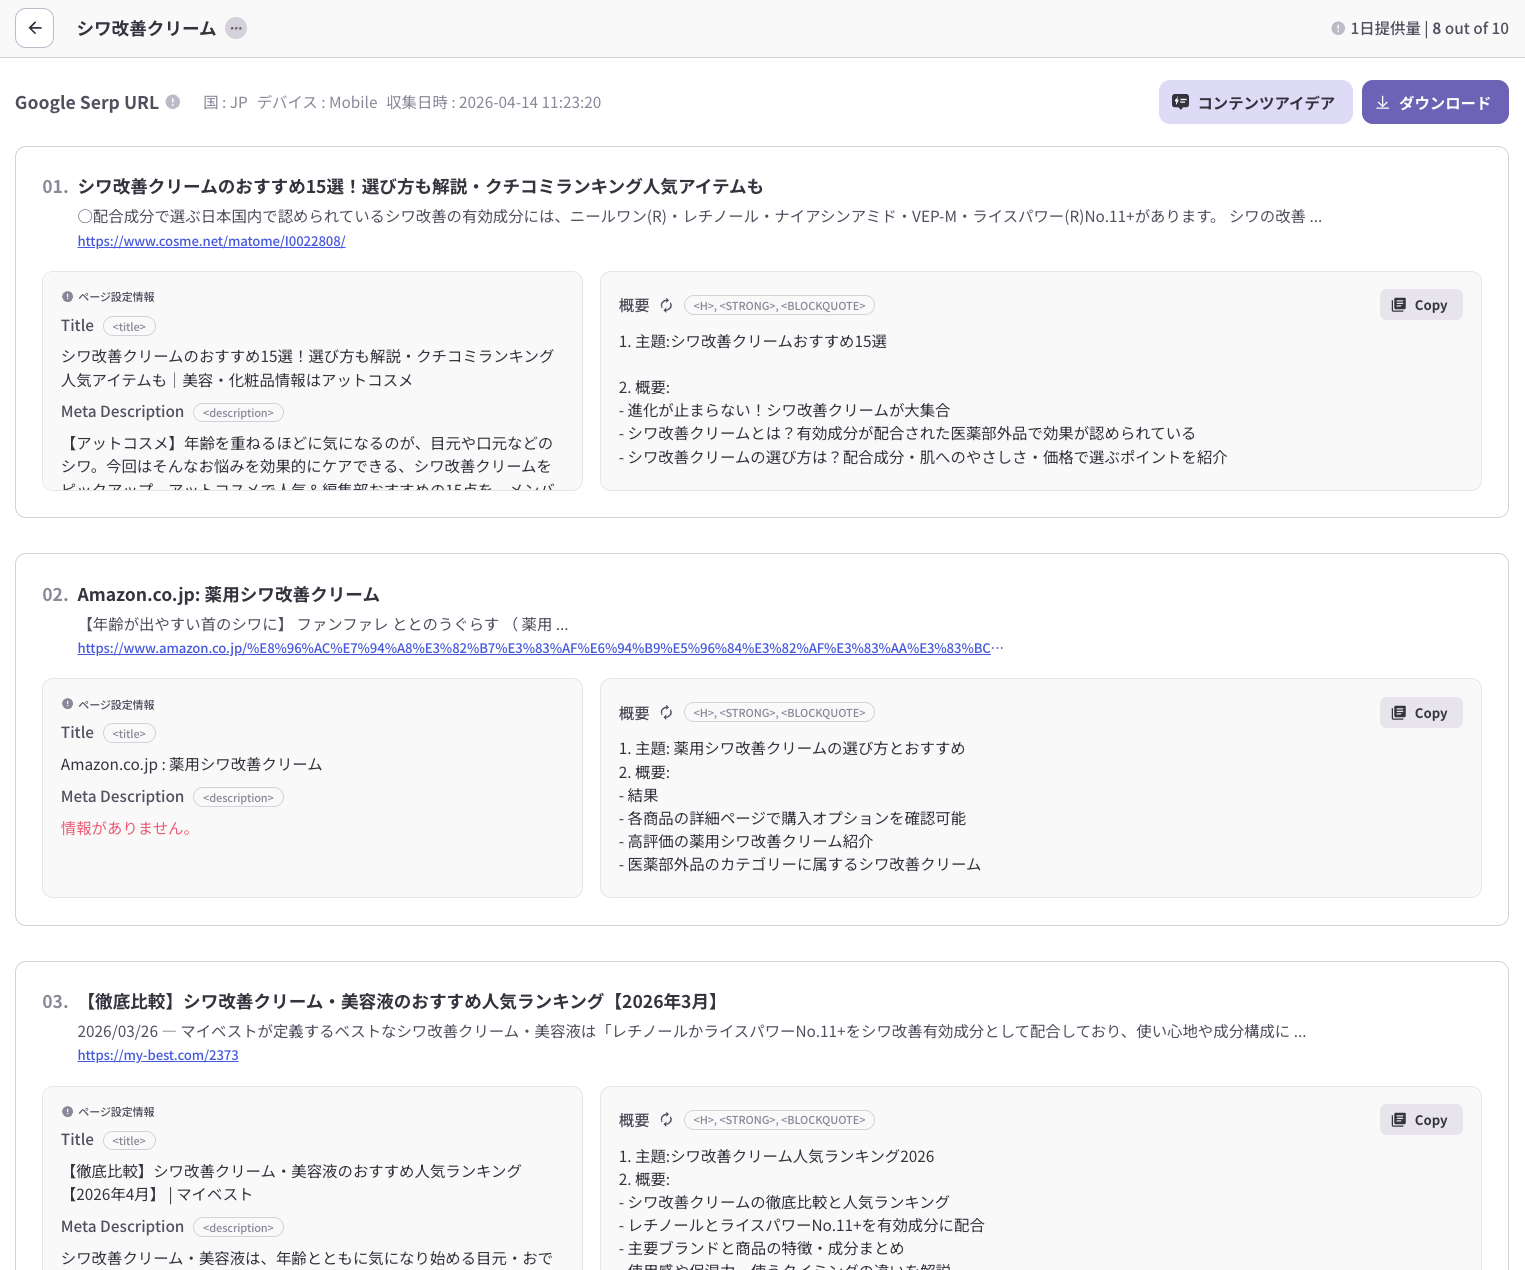Click the red 情報がありません。 message
The width and height of the screenshot is (1525, 1270).
[126, 828]
